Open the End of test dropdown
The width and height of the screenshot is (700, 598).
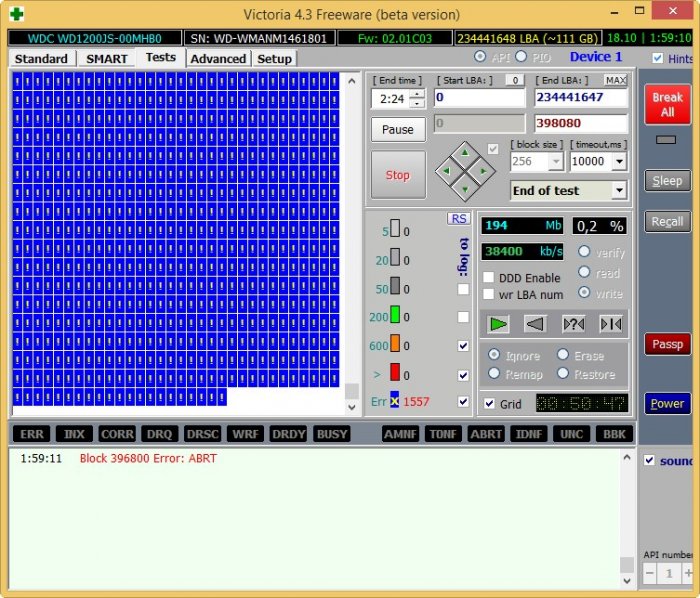pyautogui.click(x=619, y=191)
